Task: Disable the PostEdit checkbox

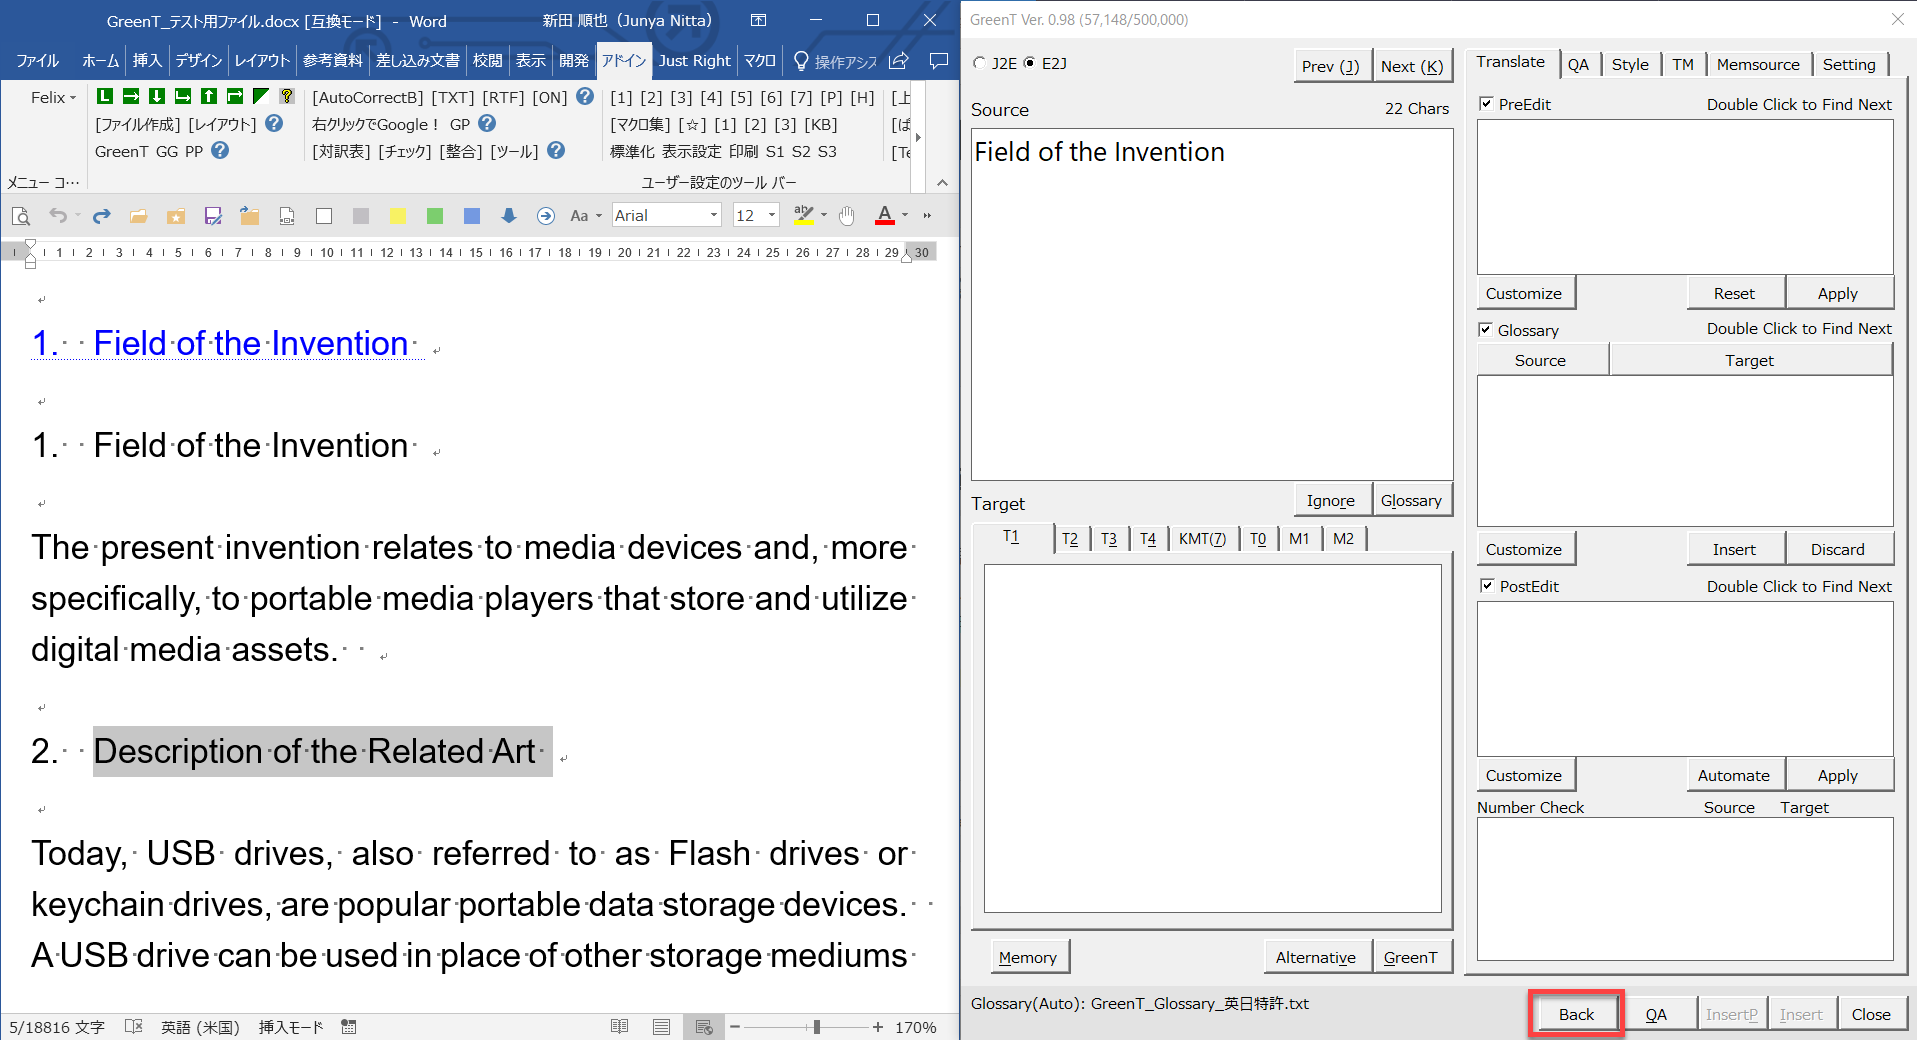Action: 1486,586
